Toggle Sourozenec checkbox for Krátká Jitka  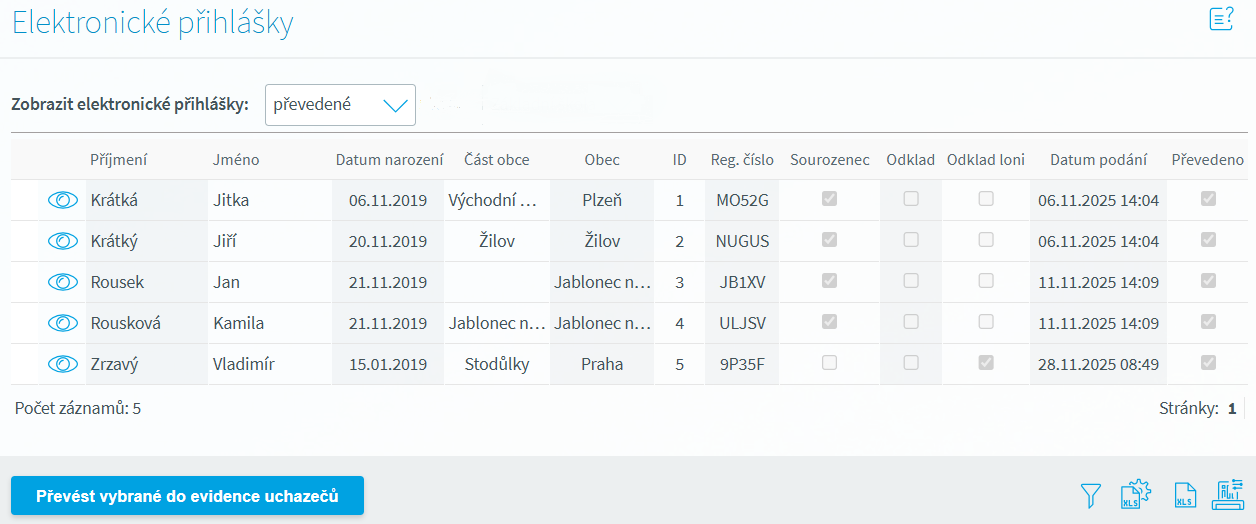[x=829, y=199]
